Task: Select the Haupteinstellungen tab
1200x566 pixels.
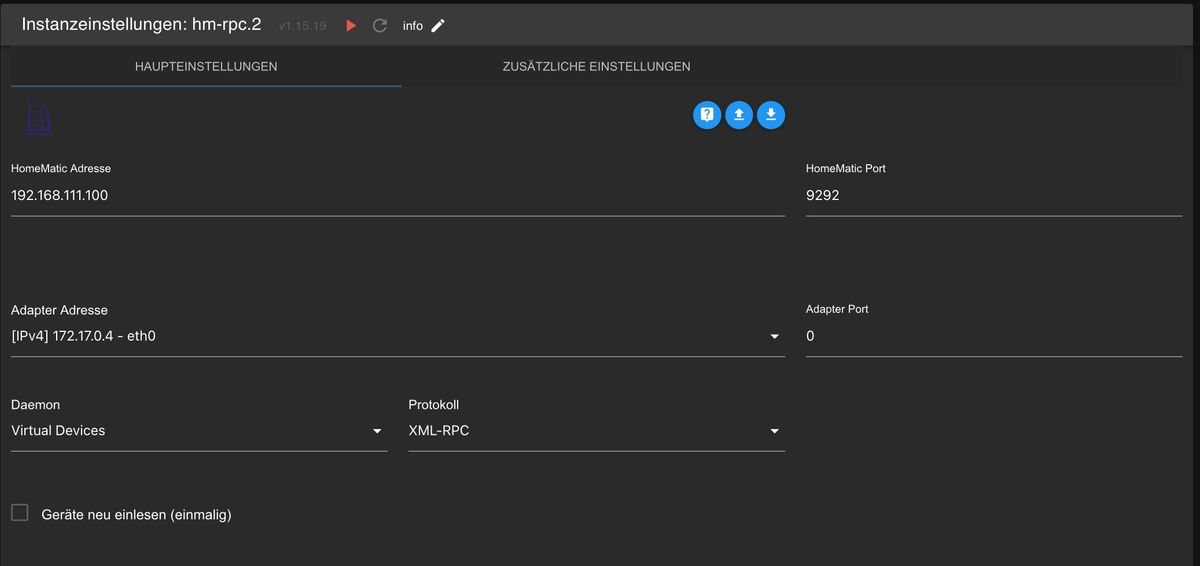Action: pyautogui.click(x=206, y=67)
